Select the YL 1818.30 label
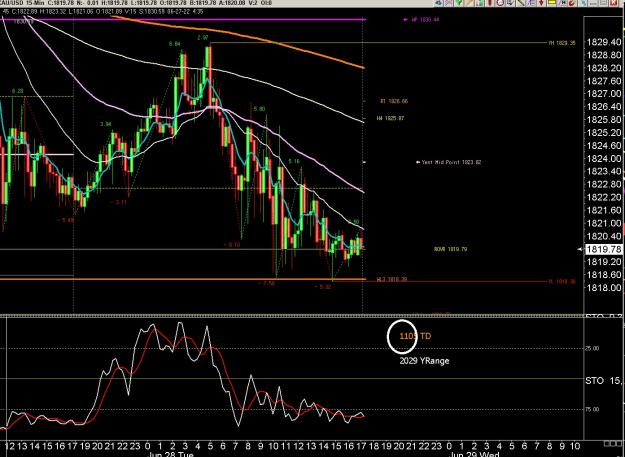This screenshot has width=625, height=457. 562,281
